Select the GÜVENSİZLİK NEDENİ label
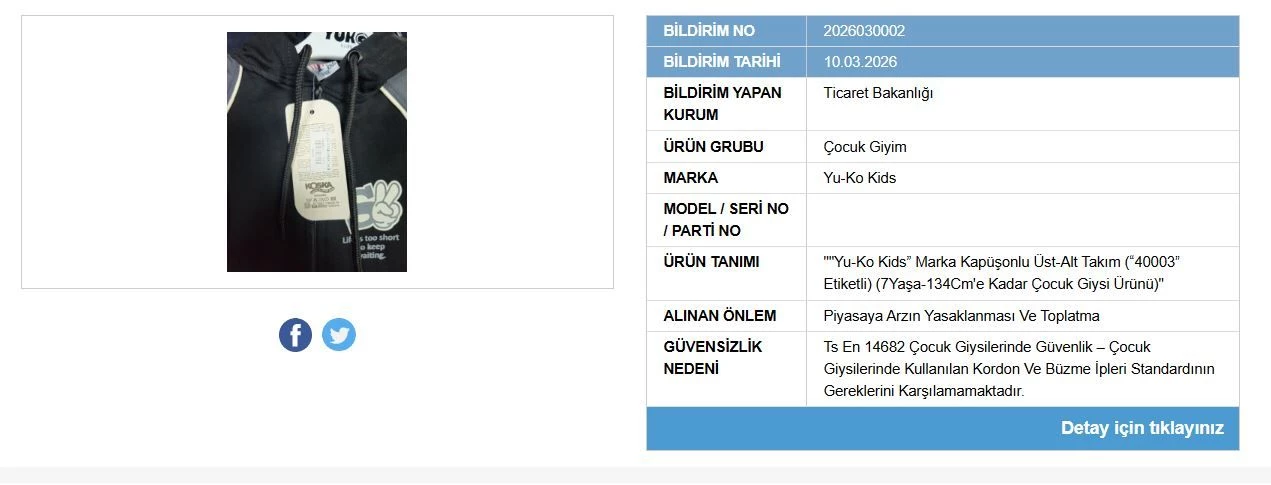1271x485 pixels. click(x=712, y=358)
